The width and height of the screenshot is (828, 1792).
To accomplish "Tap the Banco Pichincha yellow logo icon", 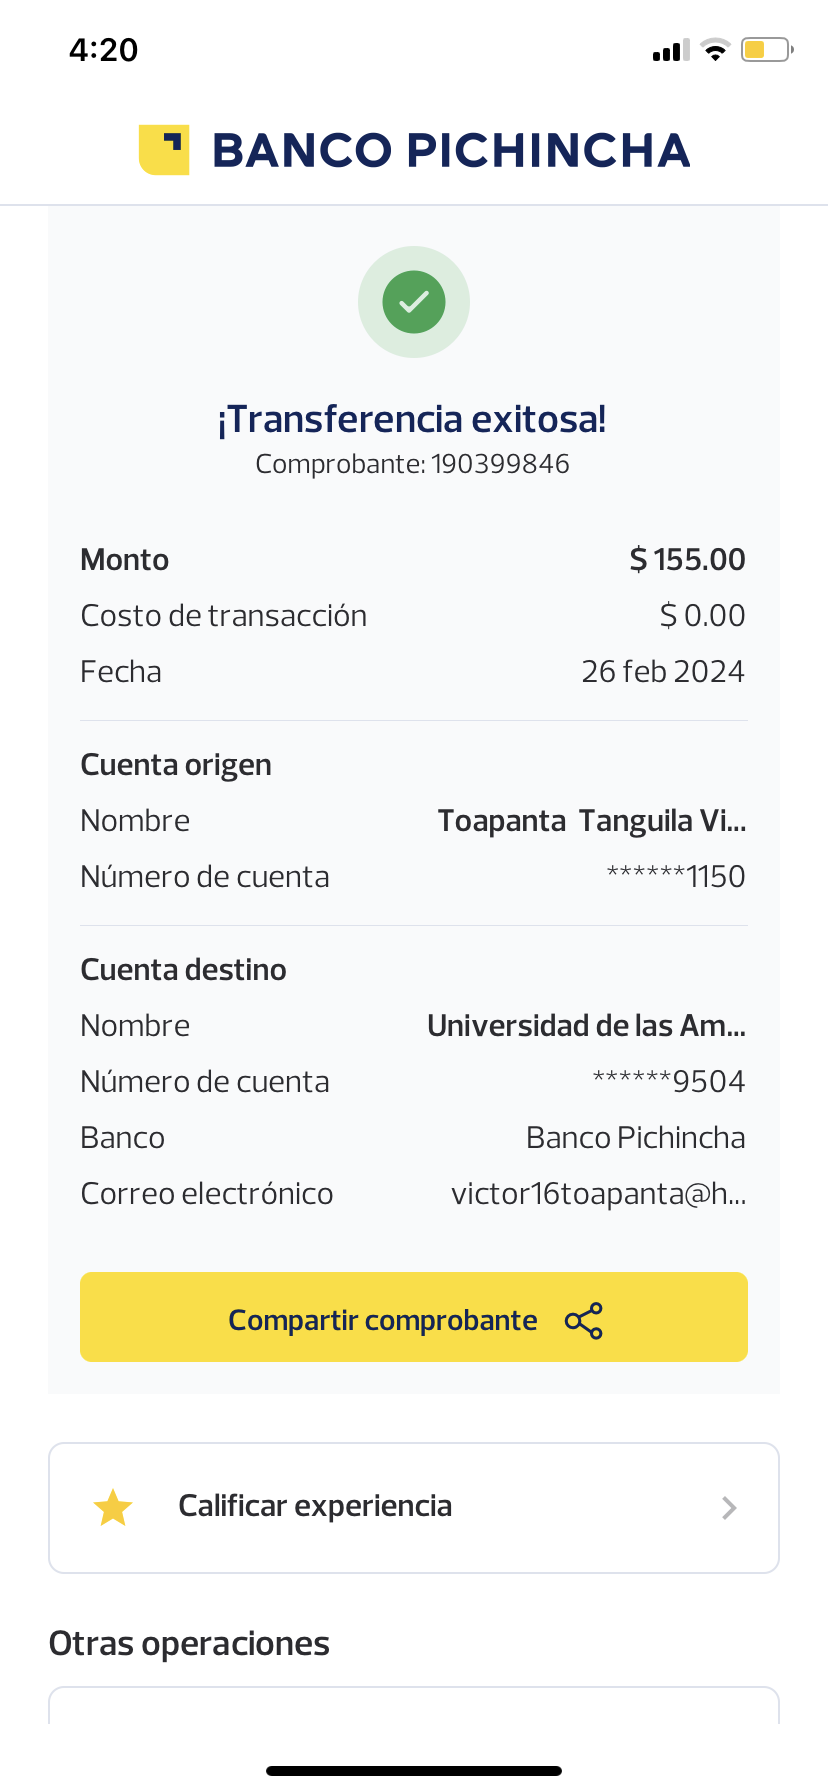I will [x=164, y=150].
